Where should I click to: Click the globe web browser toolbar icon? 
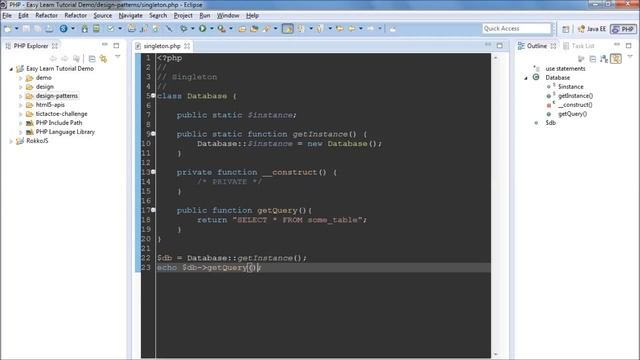tap(63, 29)
